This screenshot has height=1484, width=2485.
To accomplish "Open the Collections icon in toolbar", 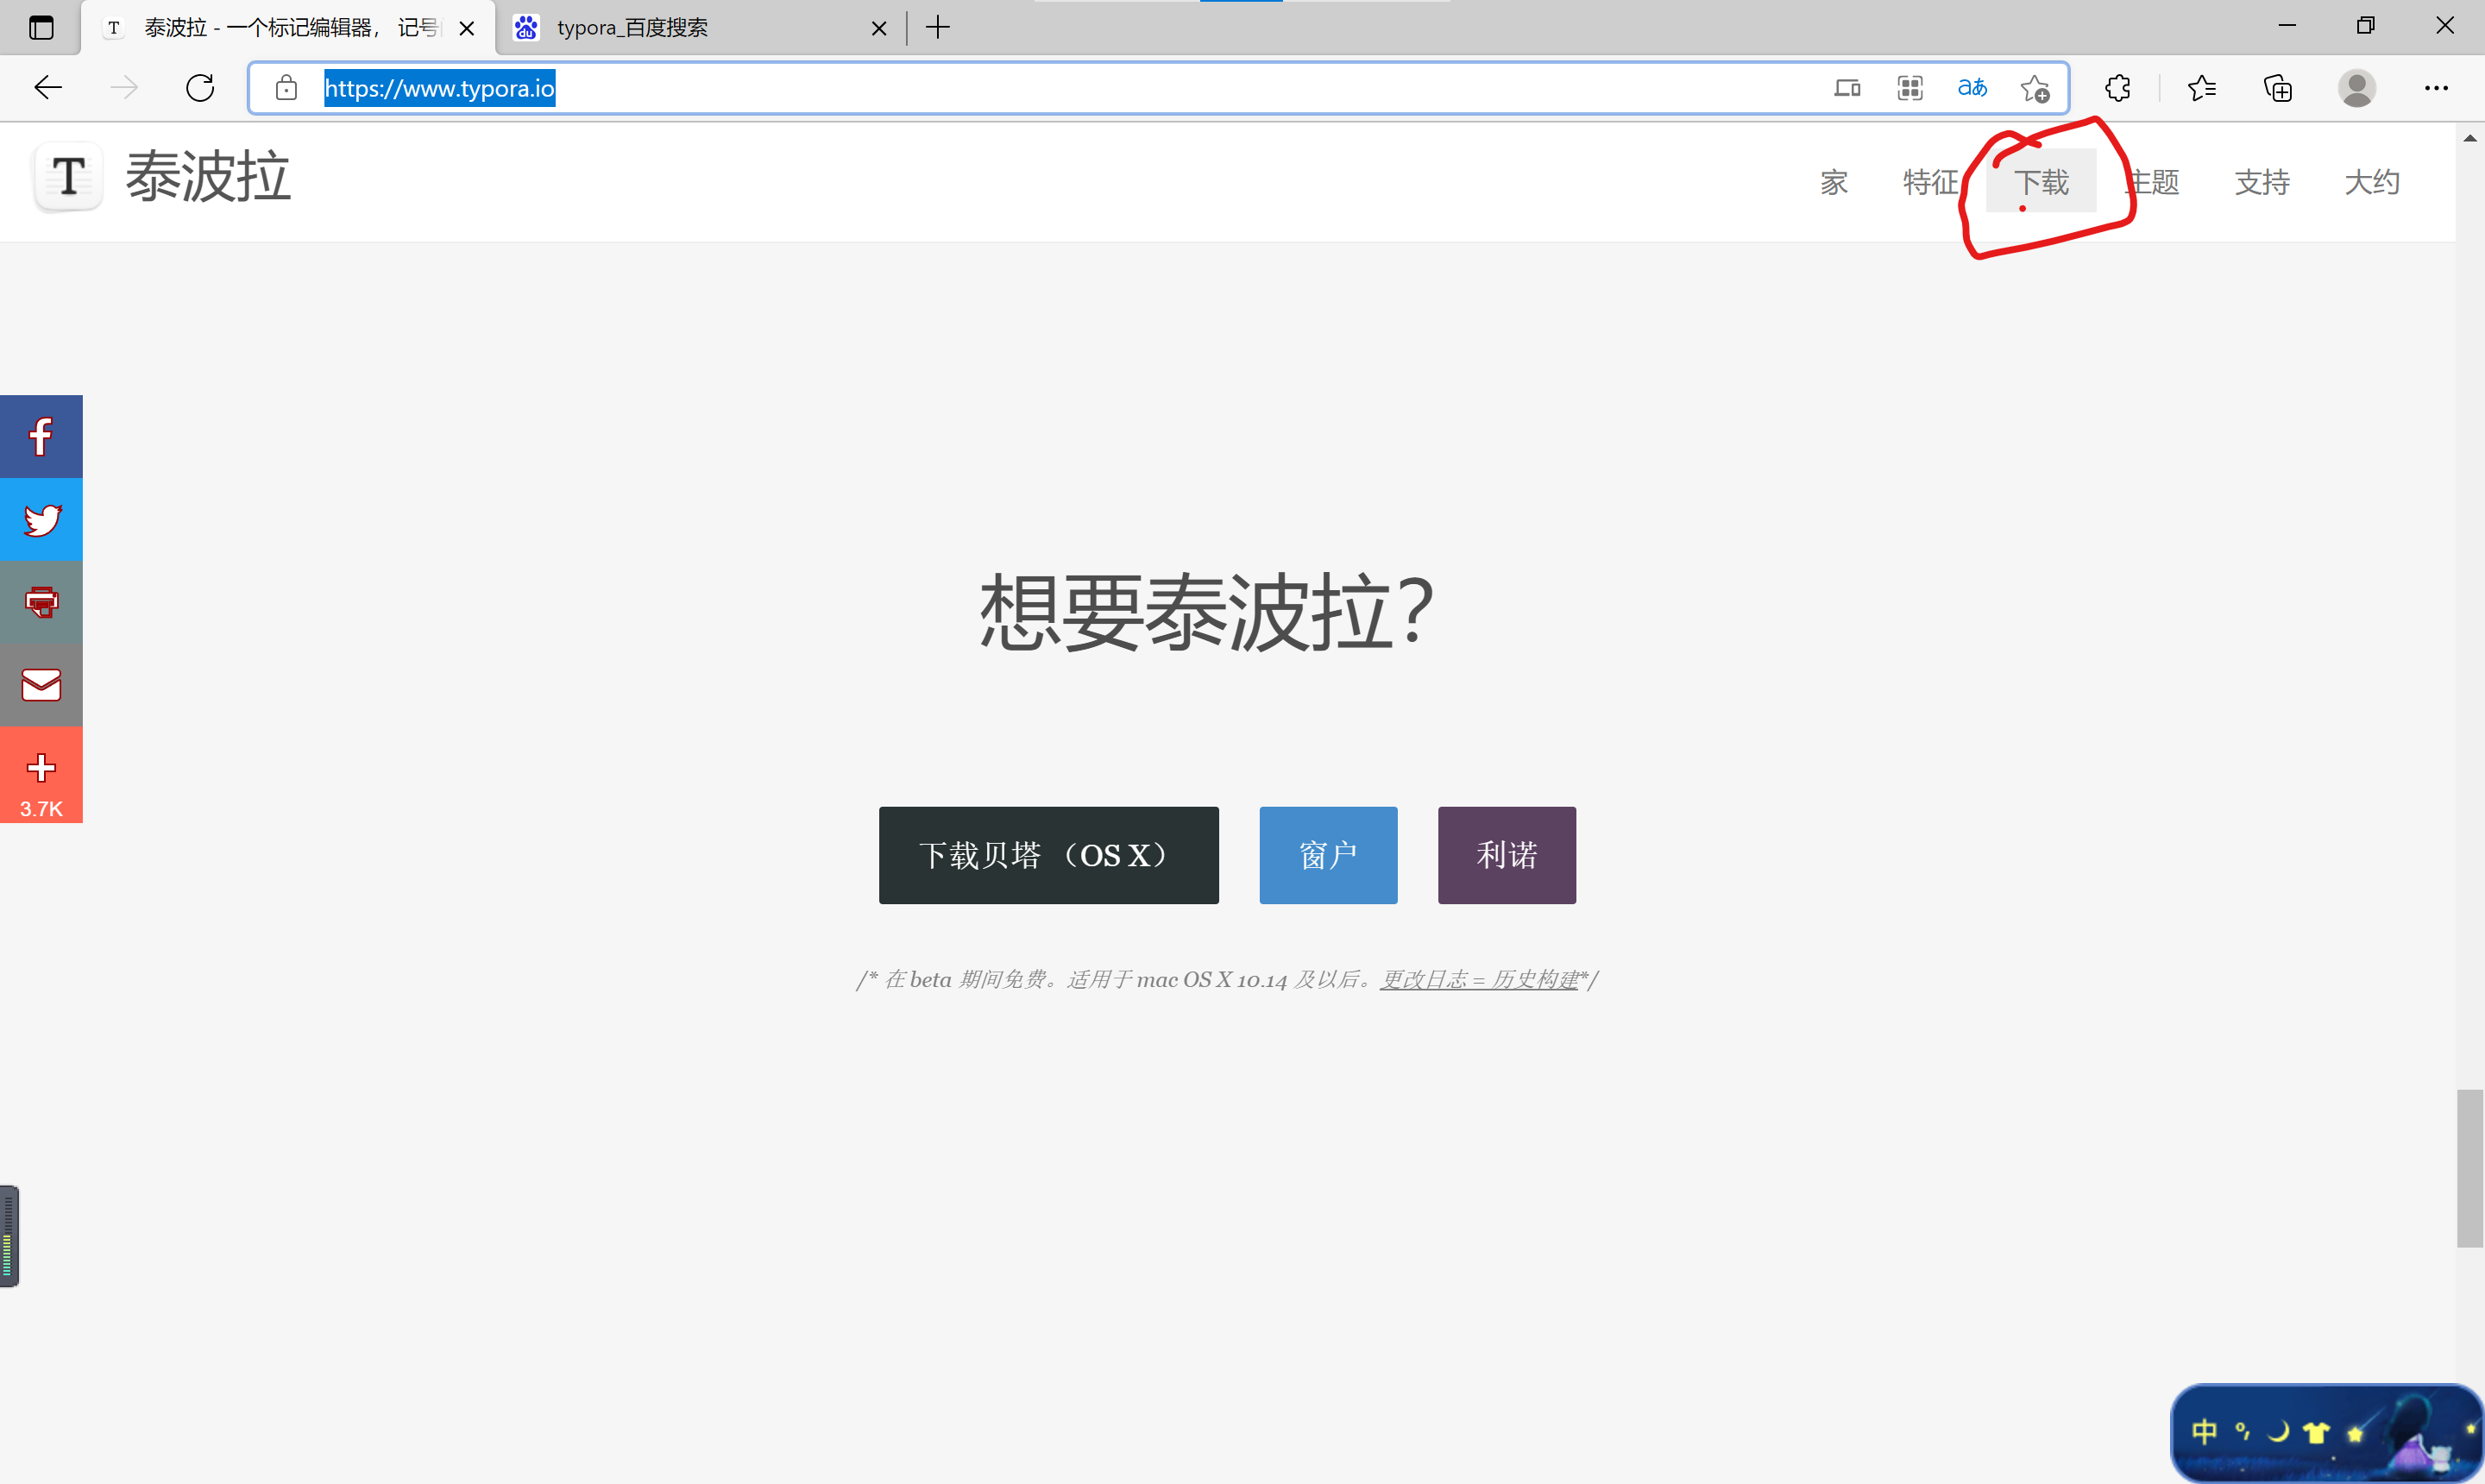I will [2277, 88].
